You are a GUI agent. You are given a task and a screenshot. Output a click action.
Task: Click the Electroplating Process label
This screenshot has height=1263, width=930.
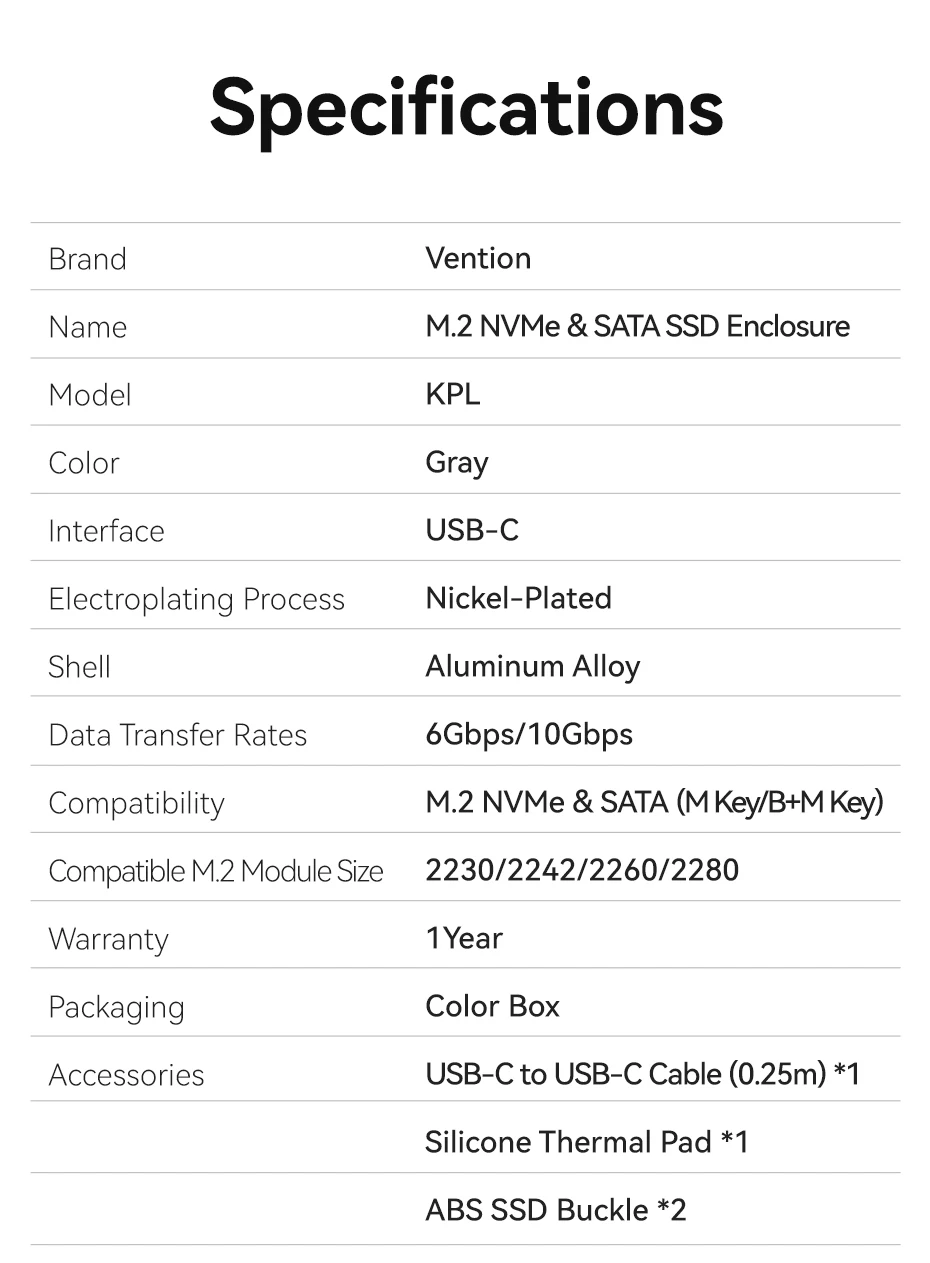(196, 599)
